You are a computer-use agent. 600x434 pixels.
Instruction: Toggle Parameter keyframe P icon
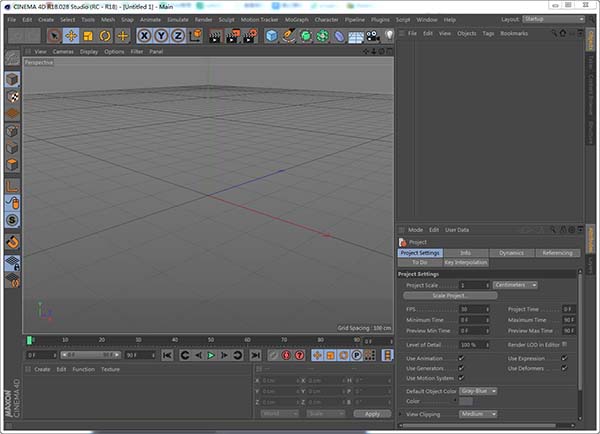coord(356,355)
